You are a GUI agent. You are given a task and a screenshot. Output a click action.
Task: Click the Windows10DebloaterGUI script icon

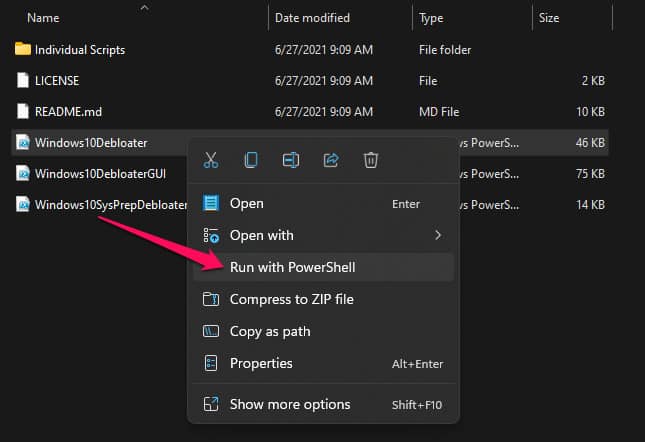pyautogui.click(x=23, y=174)
